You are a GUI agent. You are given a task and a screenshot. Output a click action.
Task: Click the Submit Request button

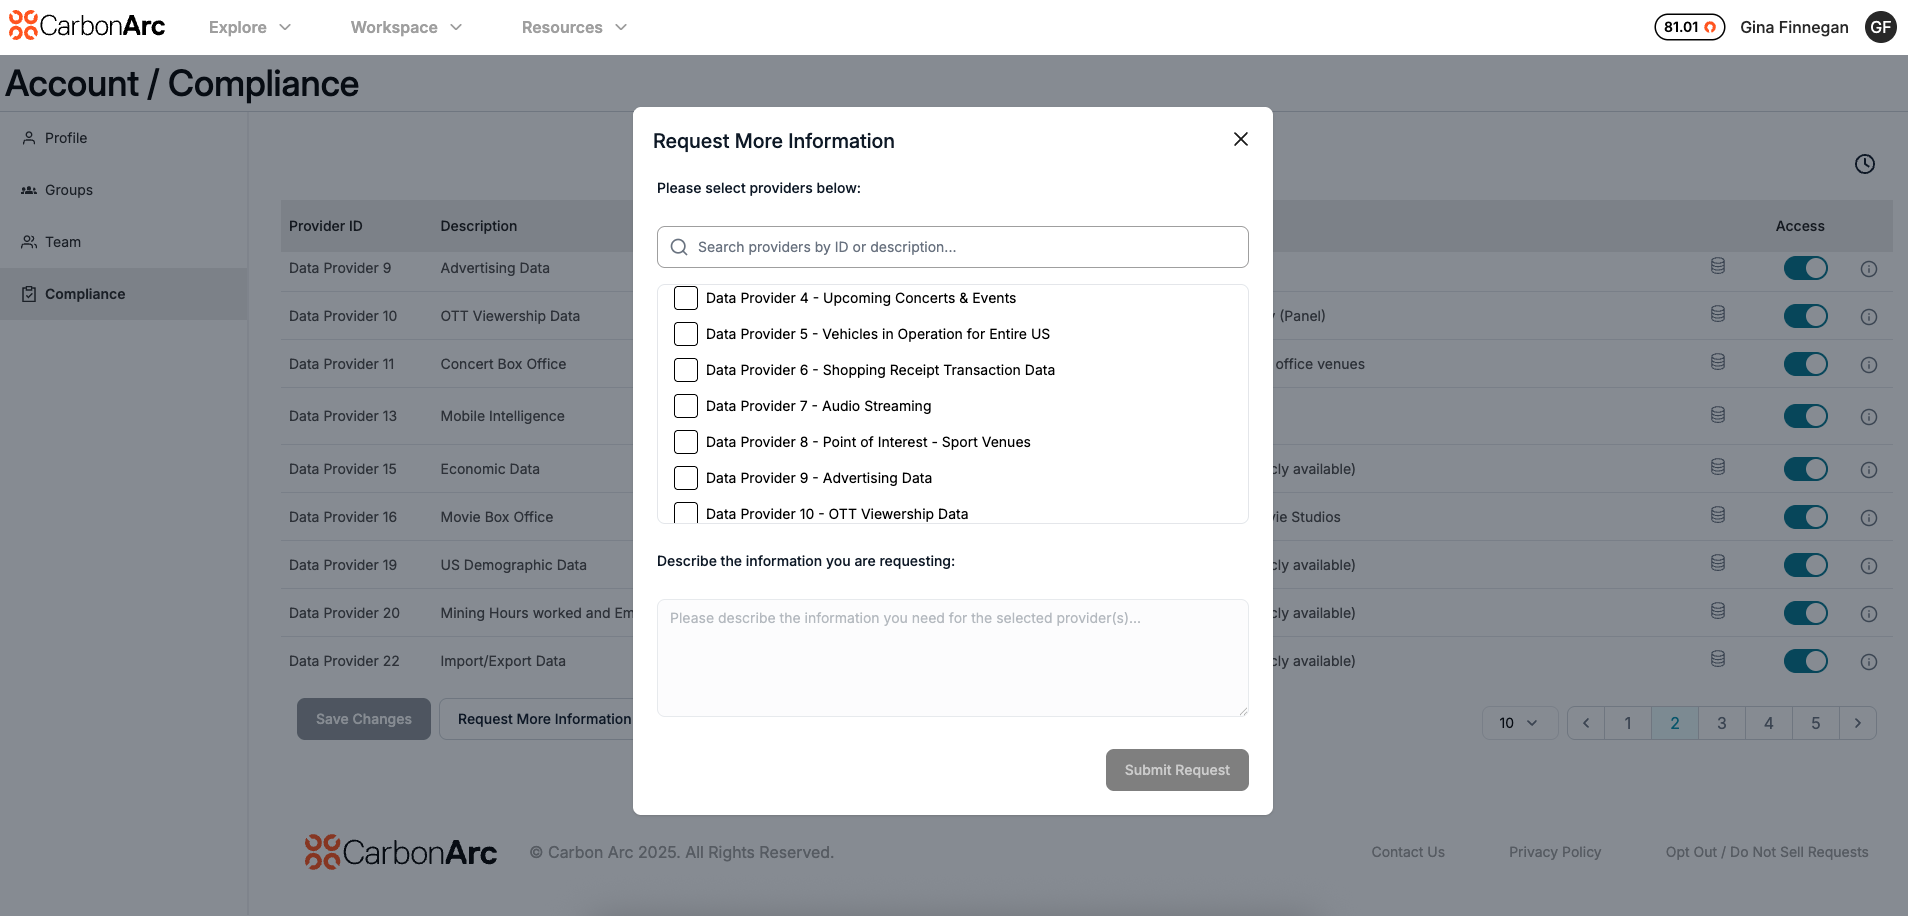1176,770
